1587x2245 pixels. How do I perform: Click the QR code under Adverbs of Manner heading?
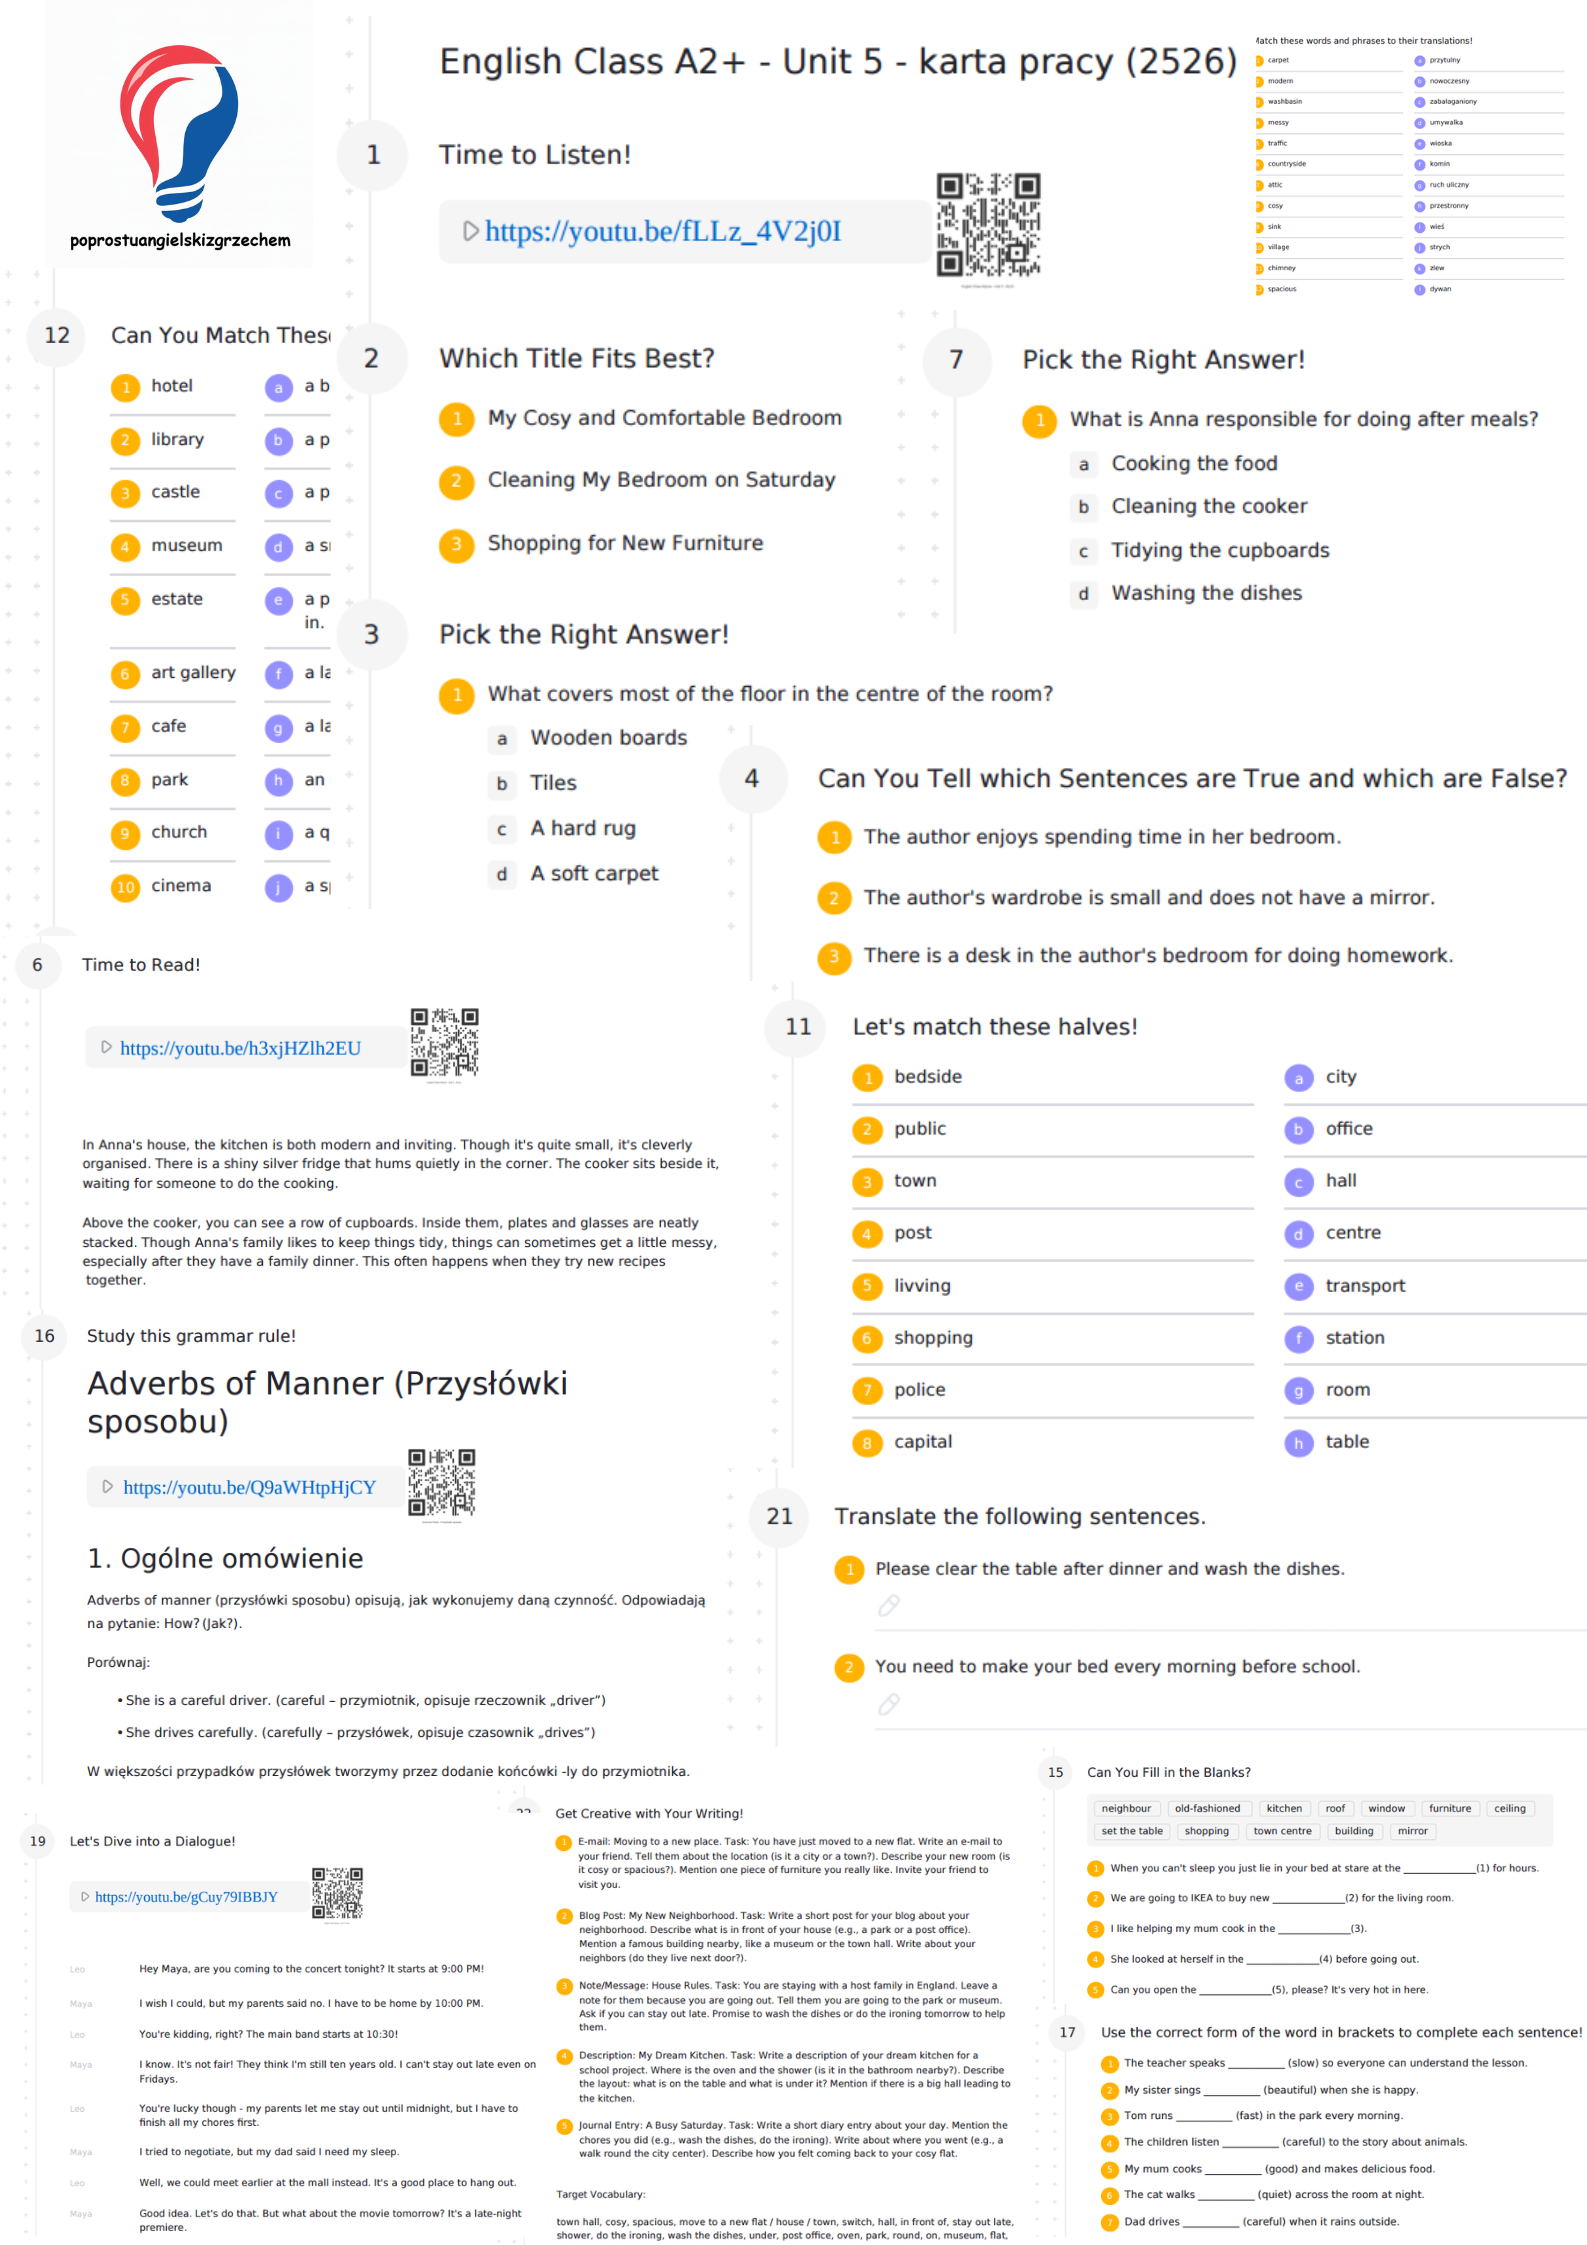(x=441, y=1481)
